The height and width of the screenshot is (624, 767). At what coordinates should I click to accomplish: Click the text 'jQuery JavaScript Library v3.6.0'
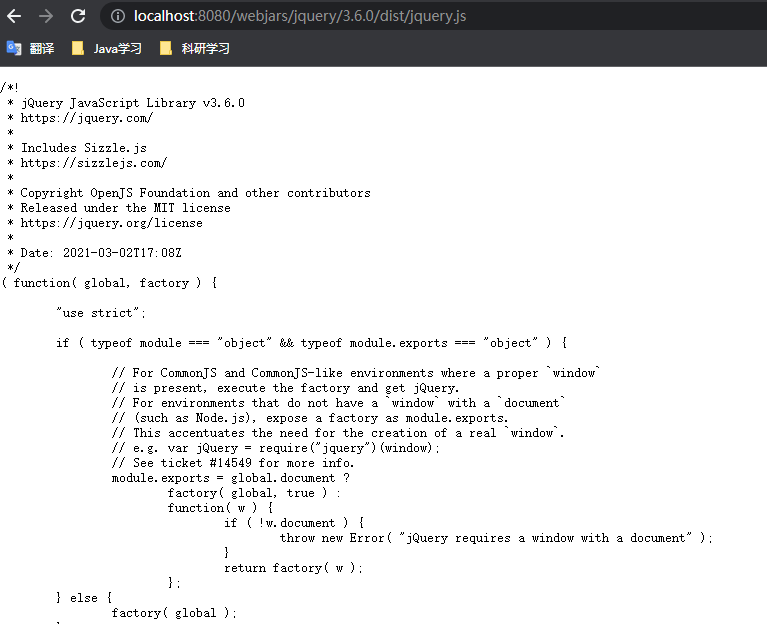133,103
